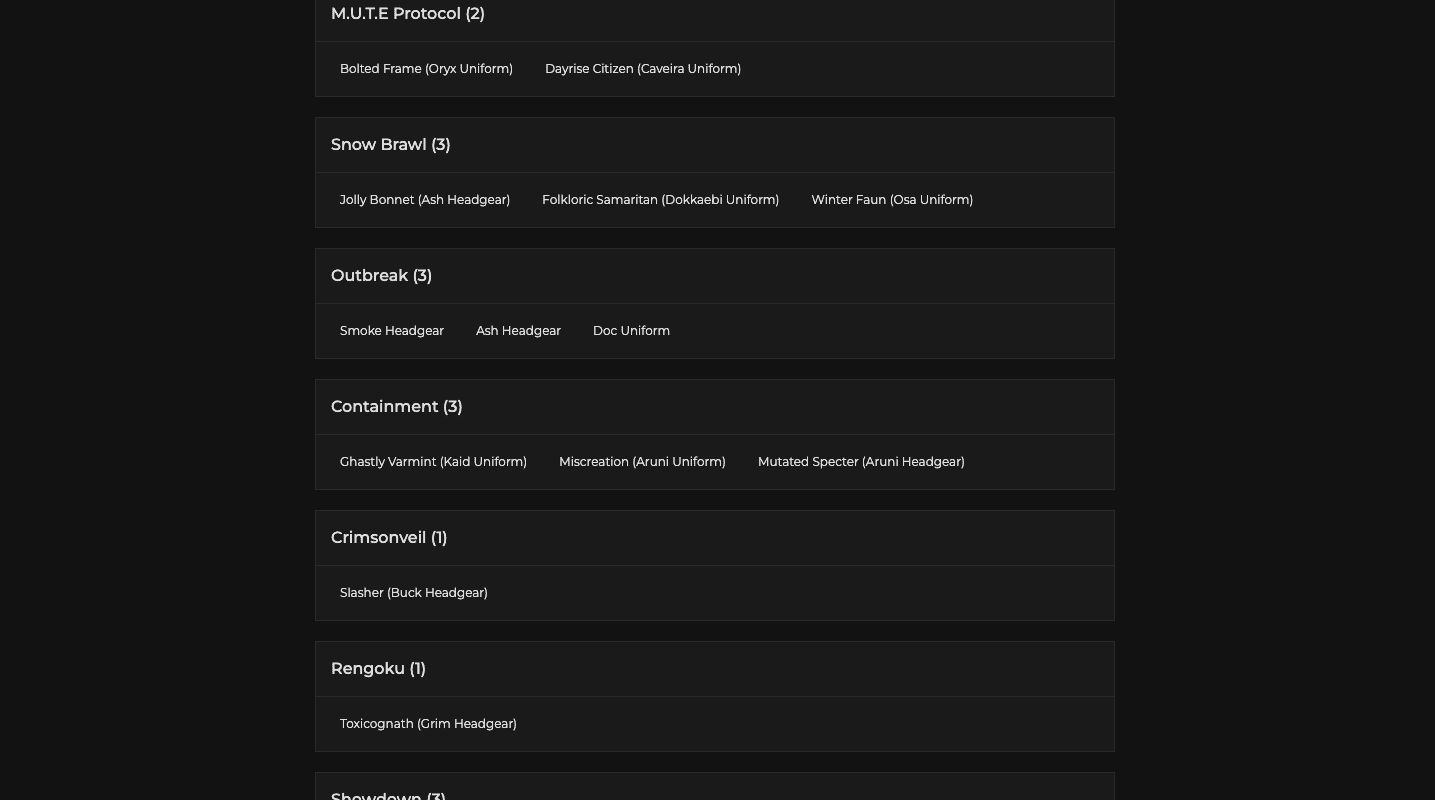
Task: Click Miscreation (Aruni Uniform) item
Action: coord(642,462)
